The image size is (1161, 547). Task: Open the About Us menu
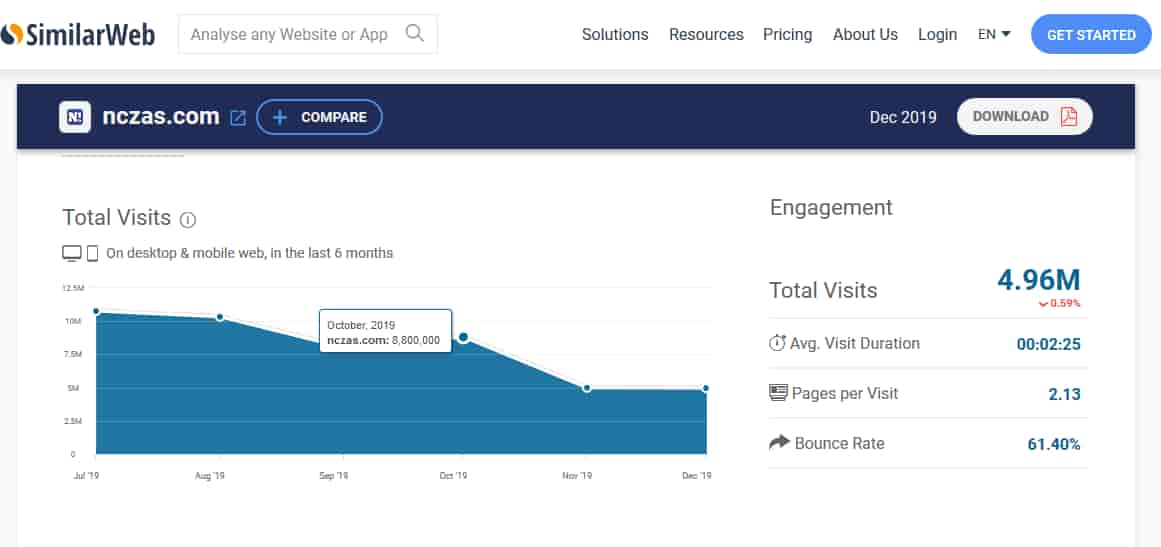click(865, 35)
